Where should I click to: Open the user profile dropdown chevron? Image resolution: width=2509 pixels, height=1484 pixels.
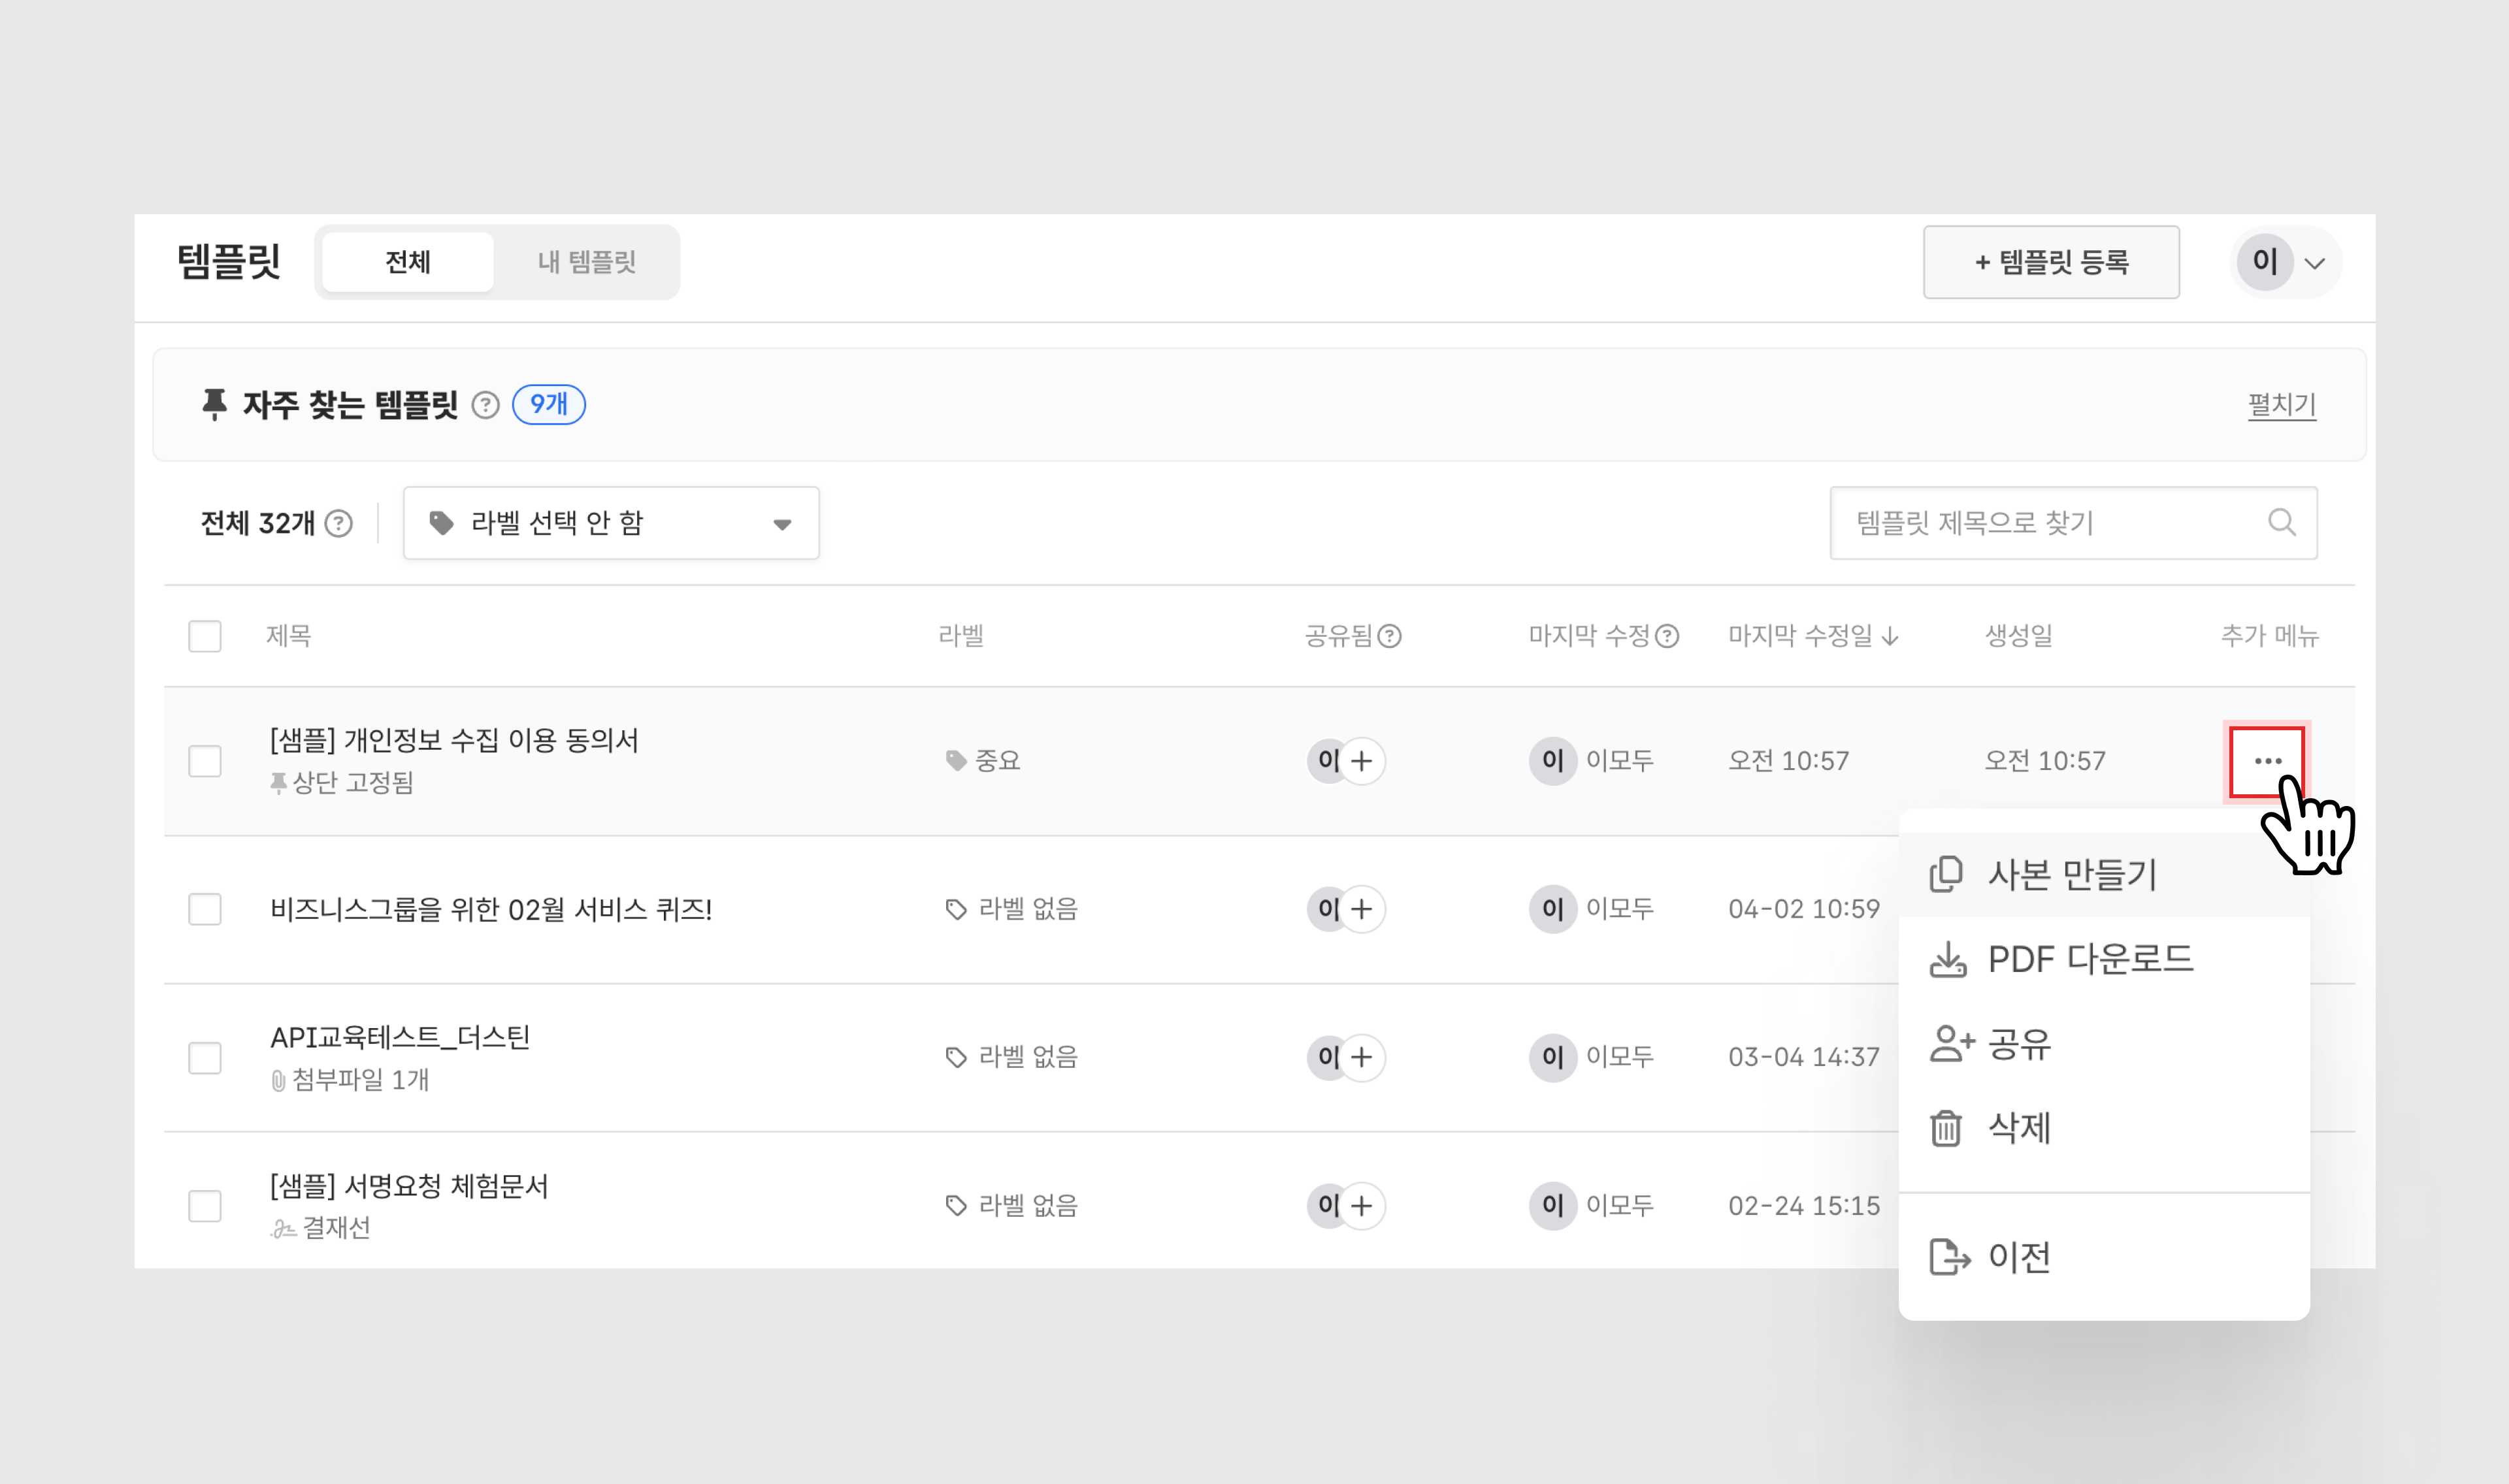pos(2314,263)
